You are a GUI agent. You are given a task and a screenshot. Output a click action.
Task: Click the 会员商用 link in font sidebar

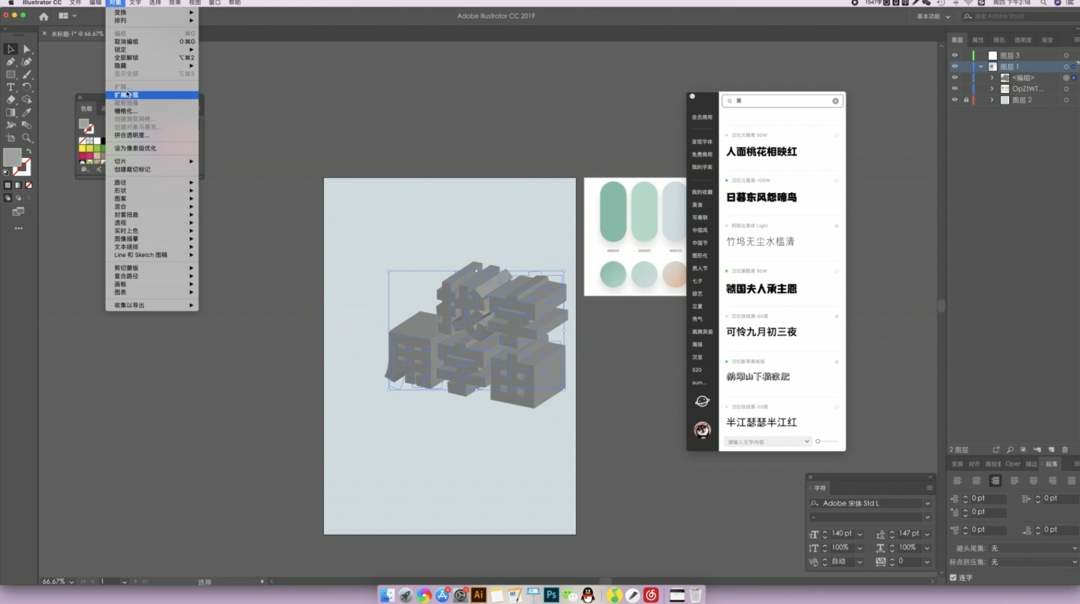(702, 117)
